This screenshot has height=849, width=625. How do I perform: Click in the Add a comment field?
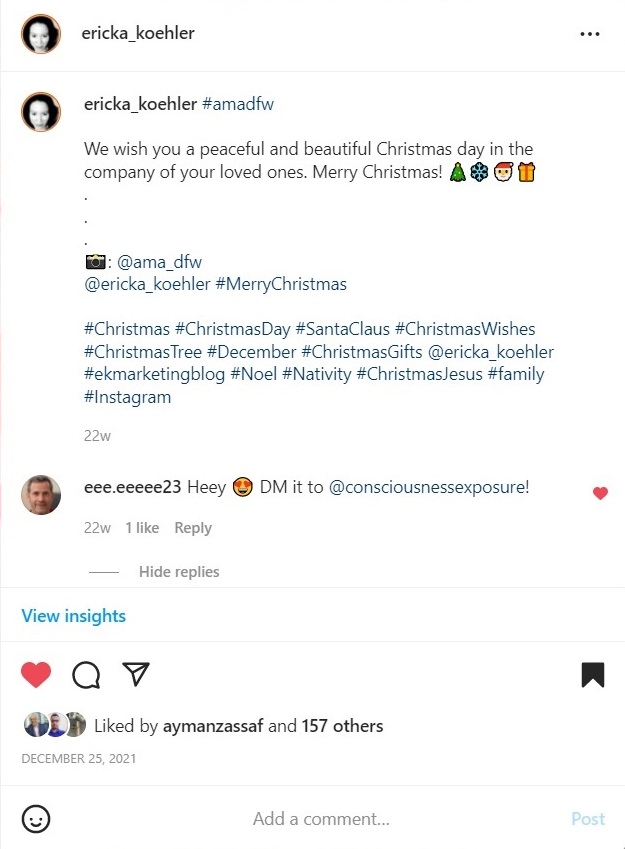coord(321,819)
